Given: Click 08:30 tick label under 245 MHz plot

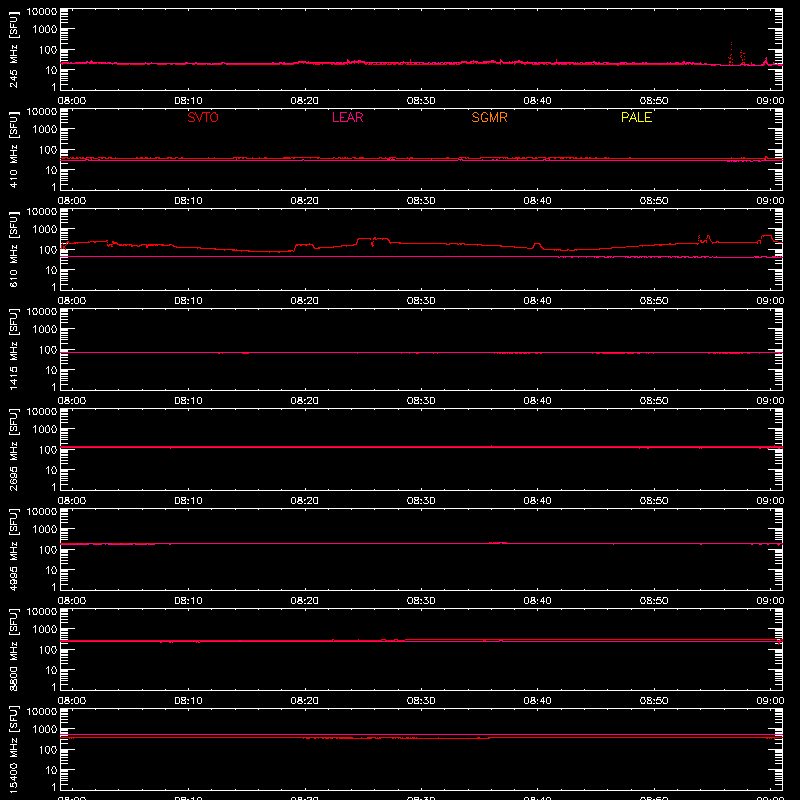Looking at the screenshot, I should [x=421, y=101].
